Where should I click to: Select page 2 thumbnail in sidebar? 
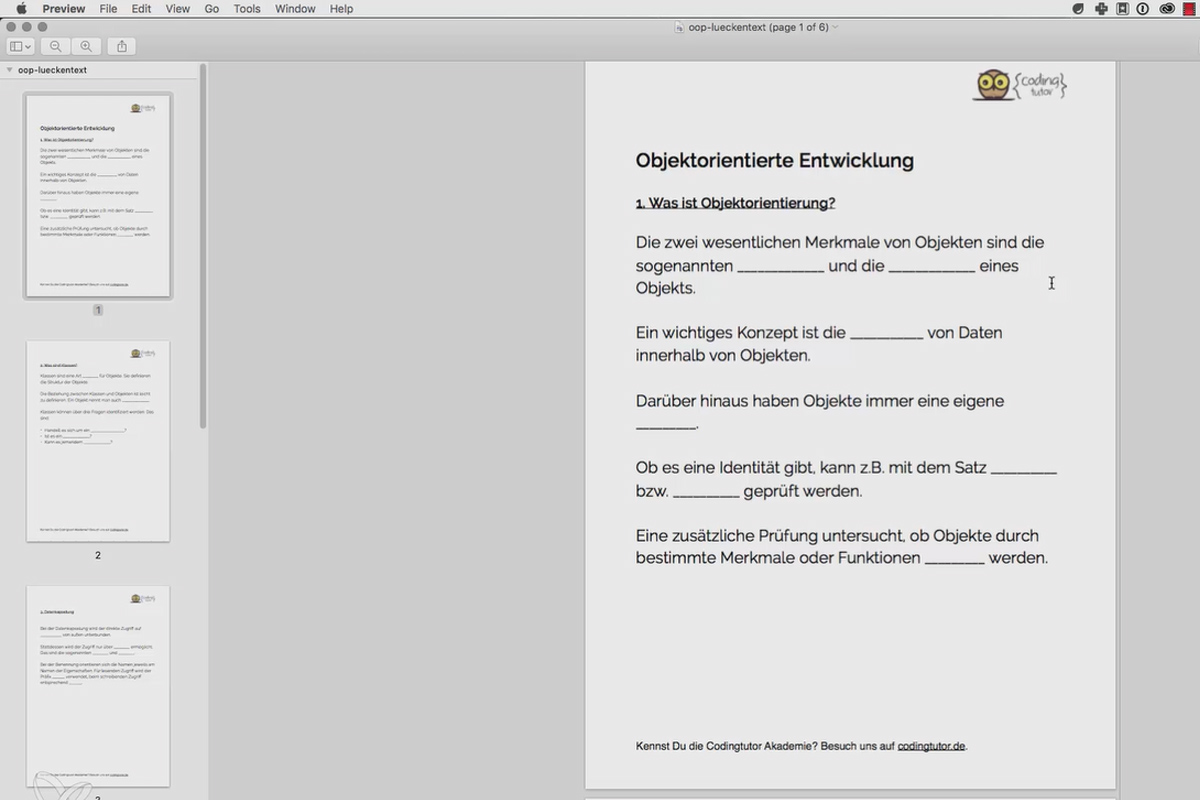click(98, 441)
